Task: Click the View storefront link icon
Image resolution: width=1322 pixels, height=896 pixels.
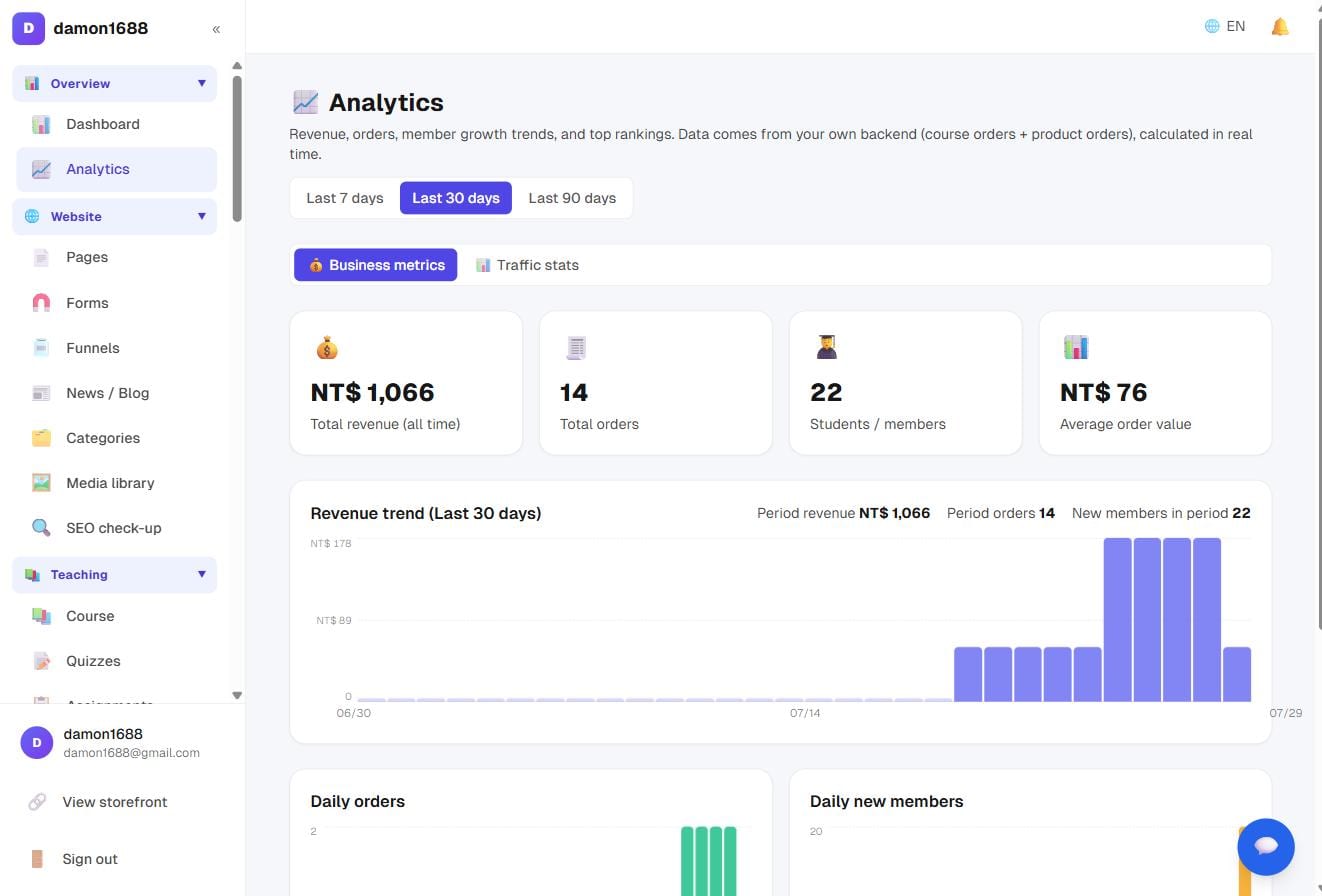Action: coord(37,802)
